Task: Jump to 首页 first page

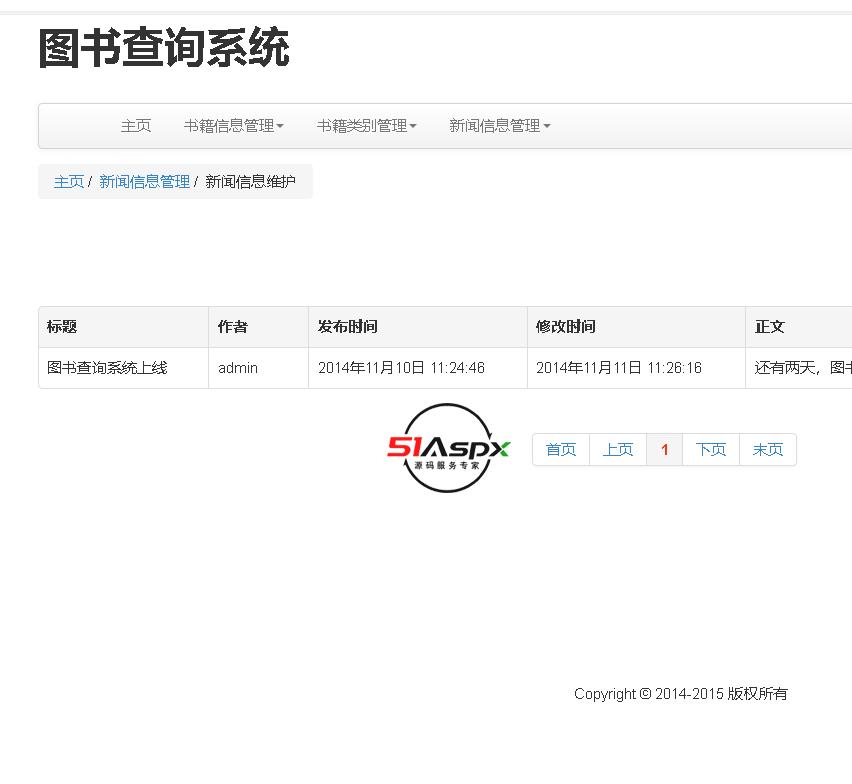Action: pyautogui.click(x=561, y=449)
